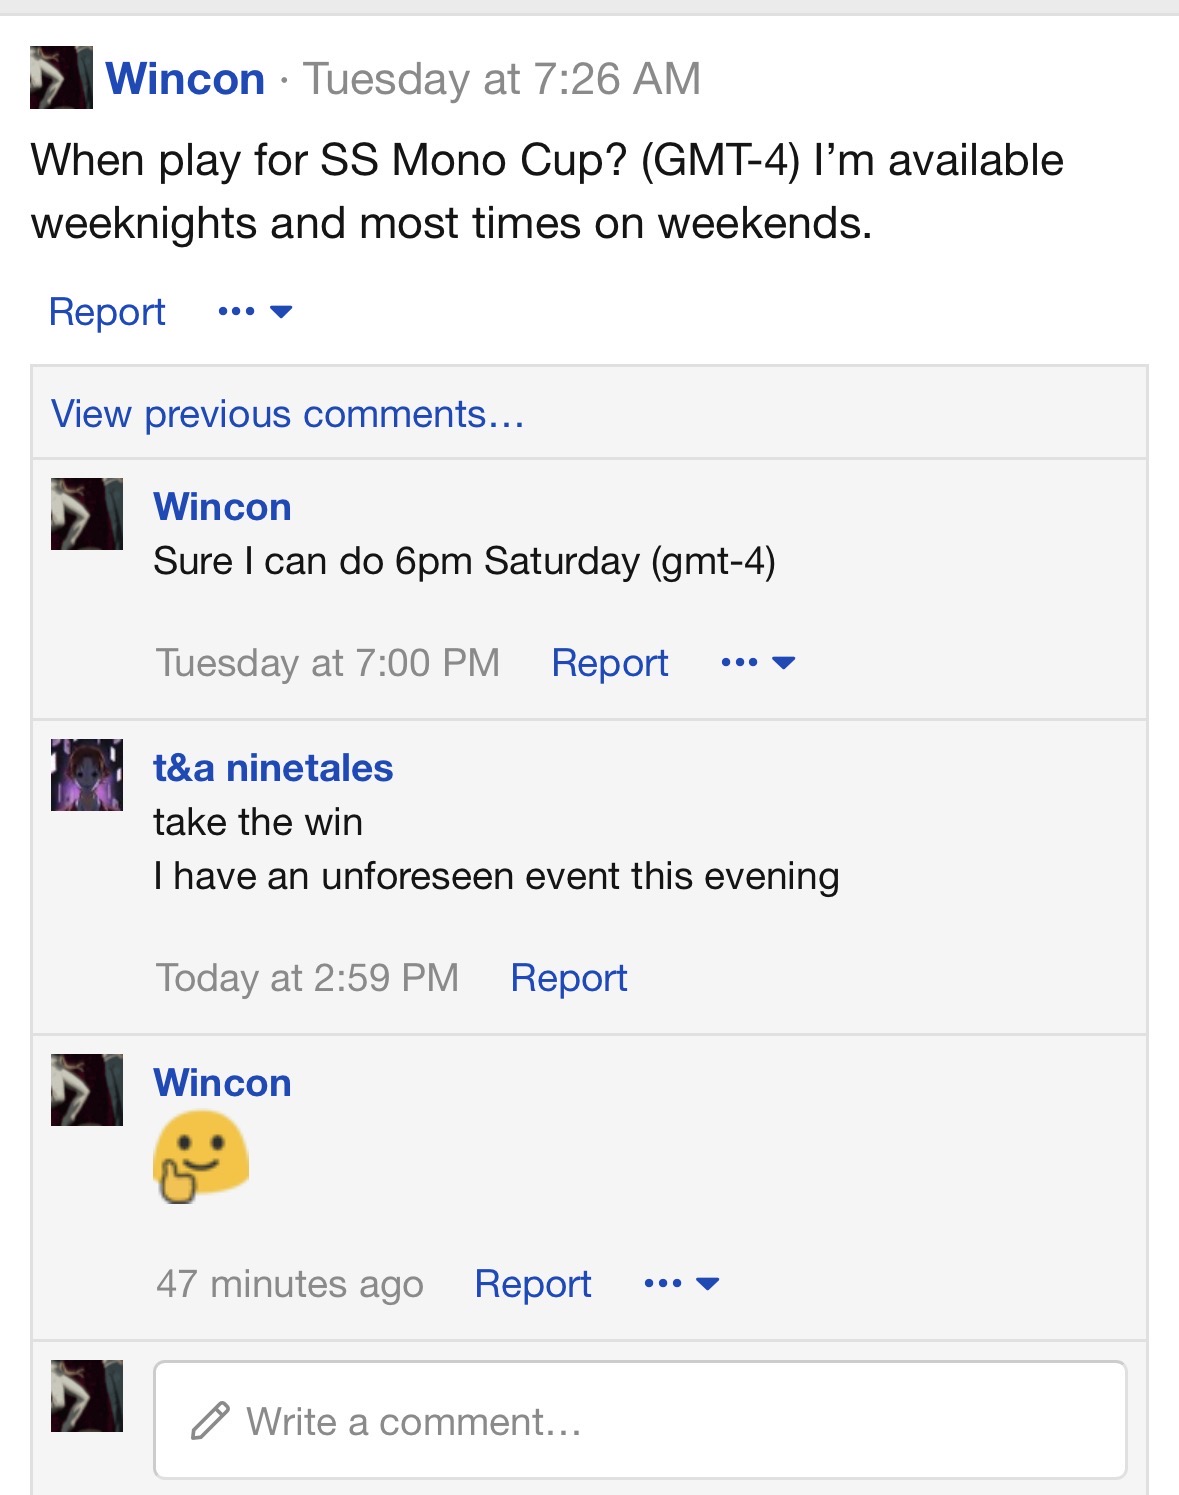Screen dimensions: 1179x1495
Task: Click t&a ninetales' avatar image
Action: pos(87,775)
